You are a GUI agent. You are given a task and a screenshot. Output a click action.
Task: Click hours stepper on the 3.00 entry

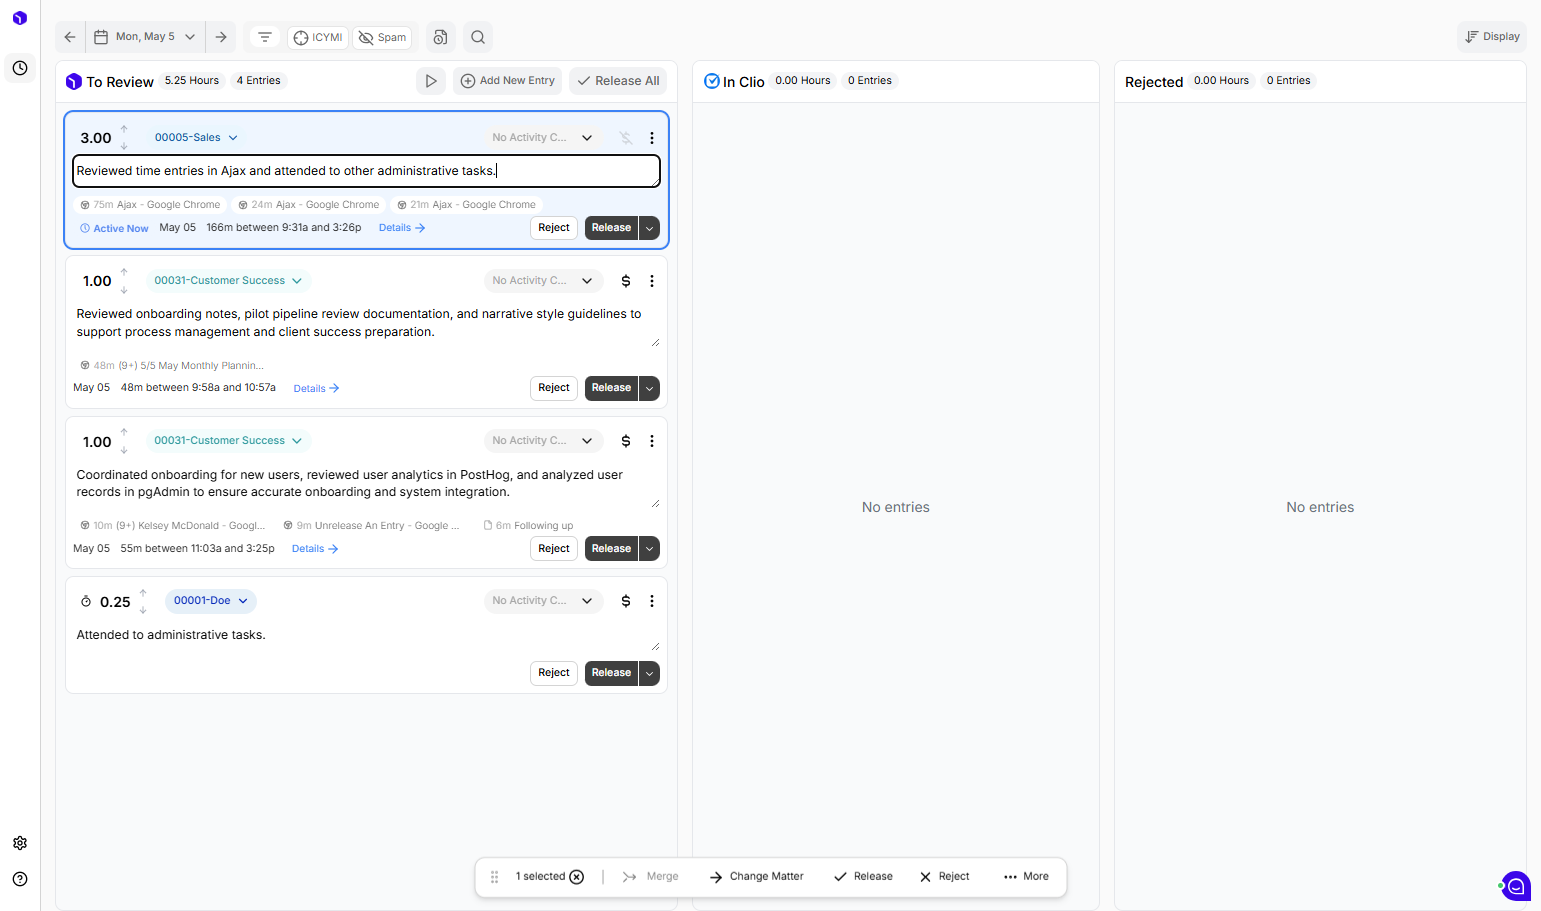(x=124, y=138)
